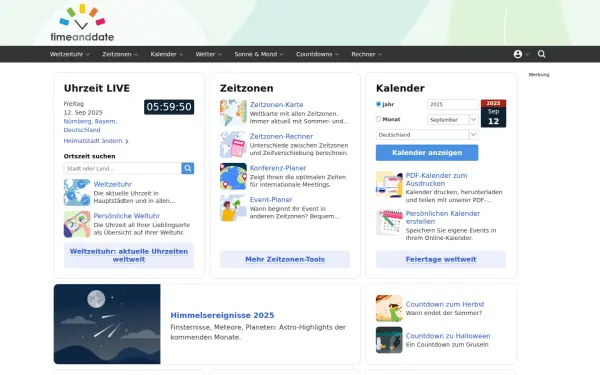Image resolution: width=600 pixels, height=375 pixels.
Task: Click the blue search button next to Ortszeit field
Action: click(188, 168)
